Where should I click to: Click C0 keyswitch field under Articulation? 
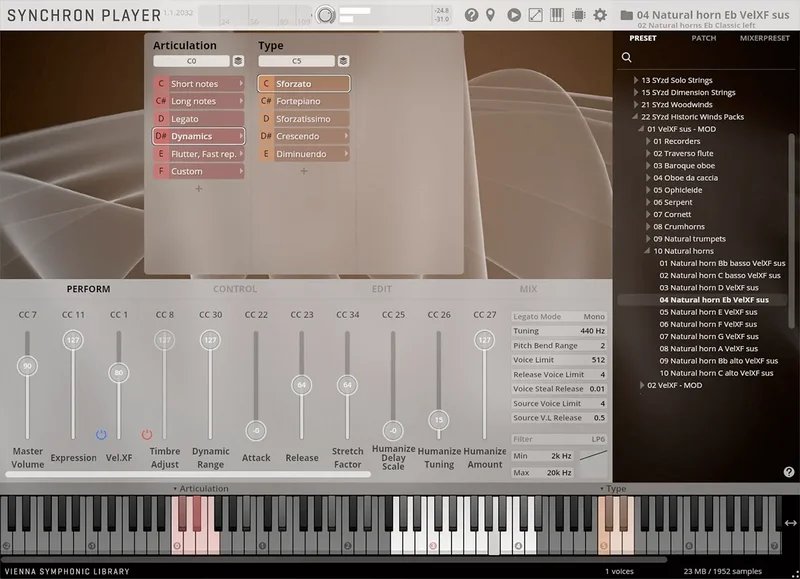click(191, 61)
